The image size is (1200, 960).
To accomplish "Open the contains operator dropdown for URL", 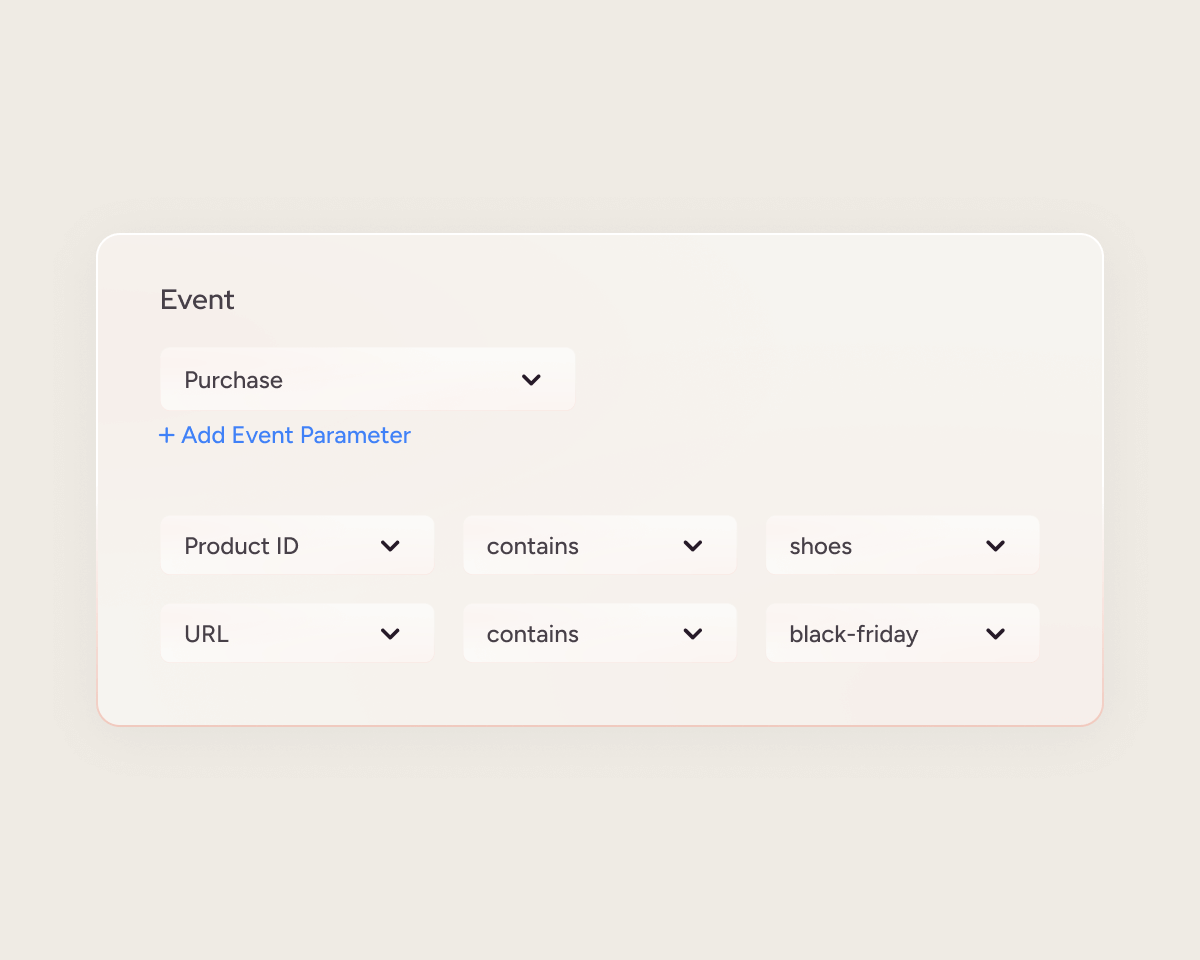I will 599,634.
